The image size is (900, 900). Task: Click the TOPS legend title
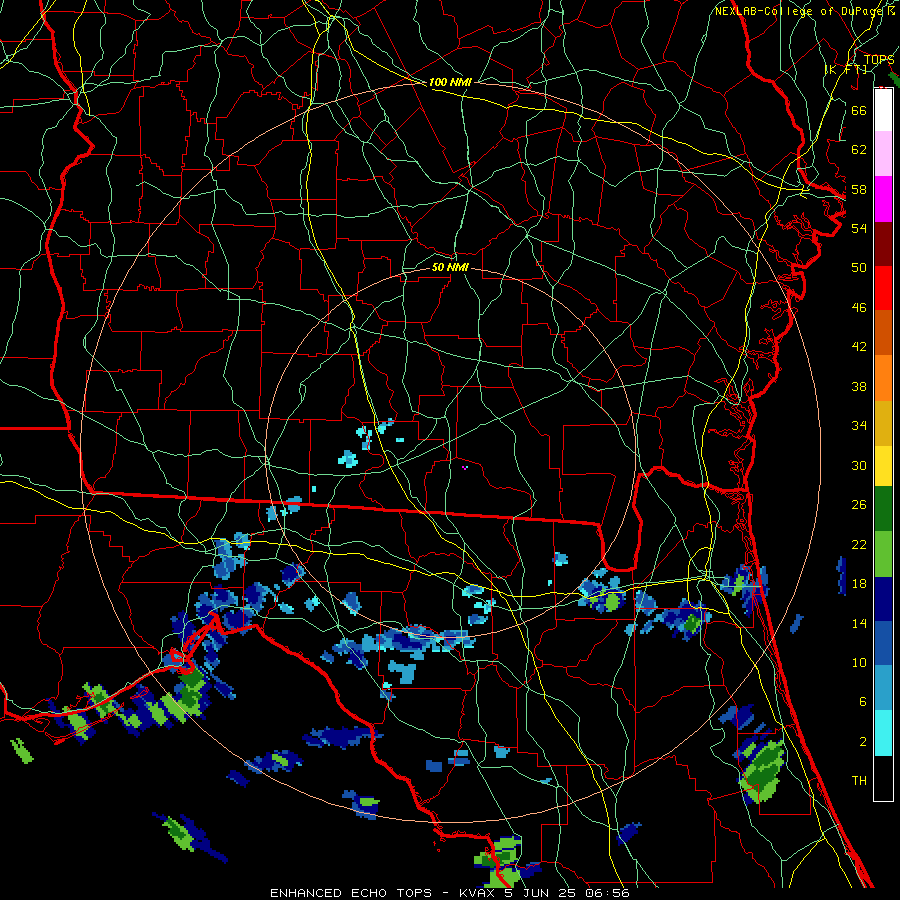(879, 60)
